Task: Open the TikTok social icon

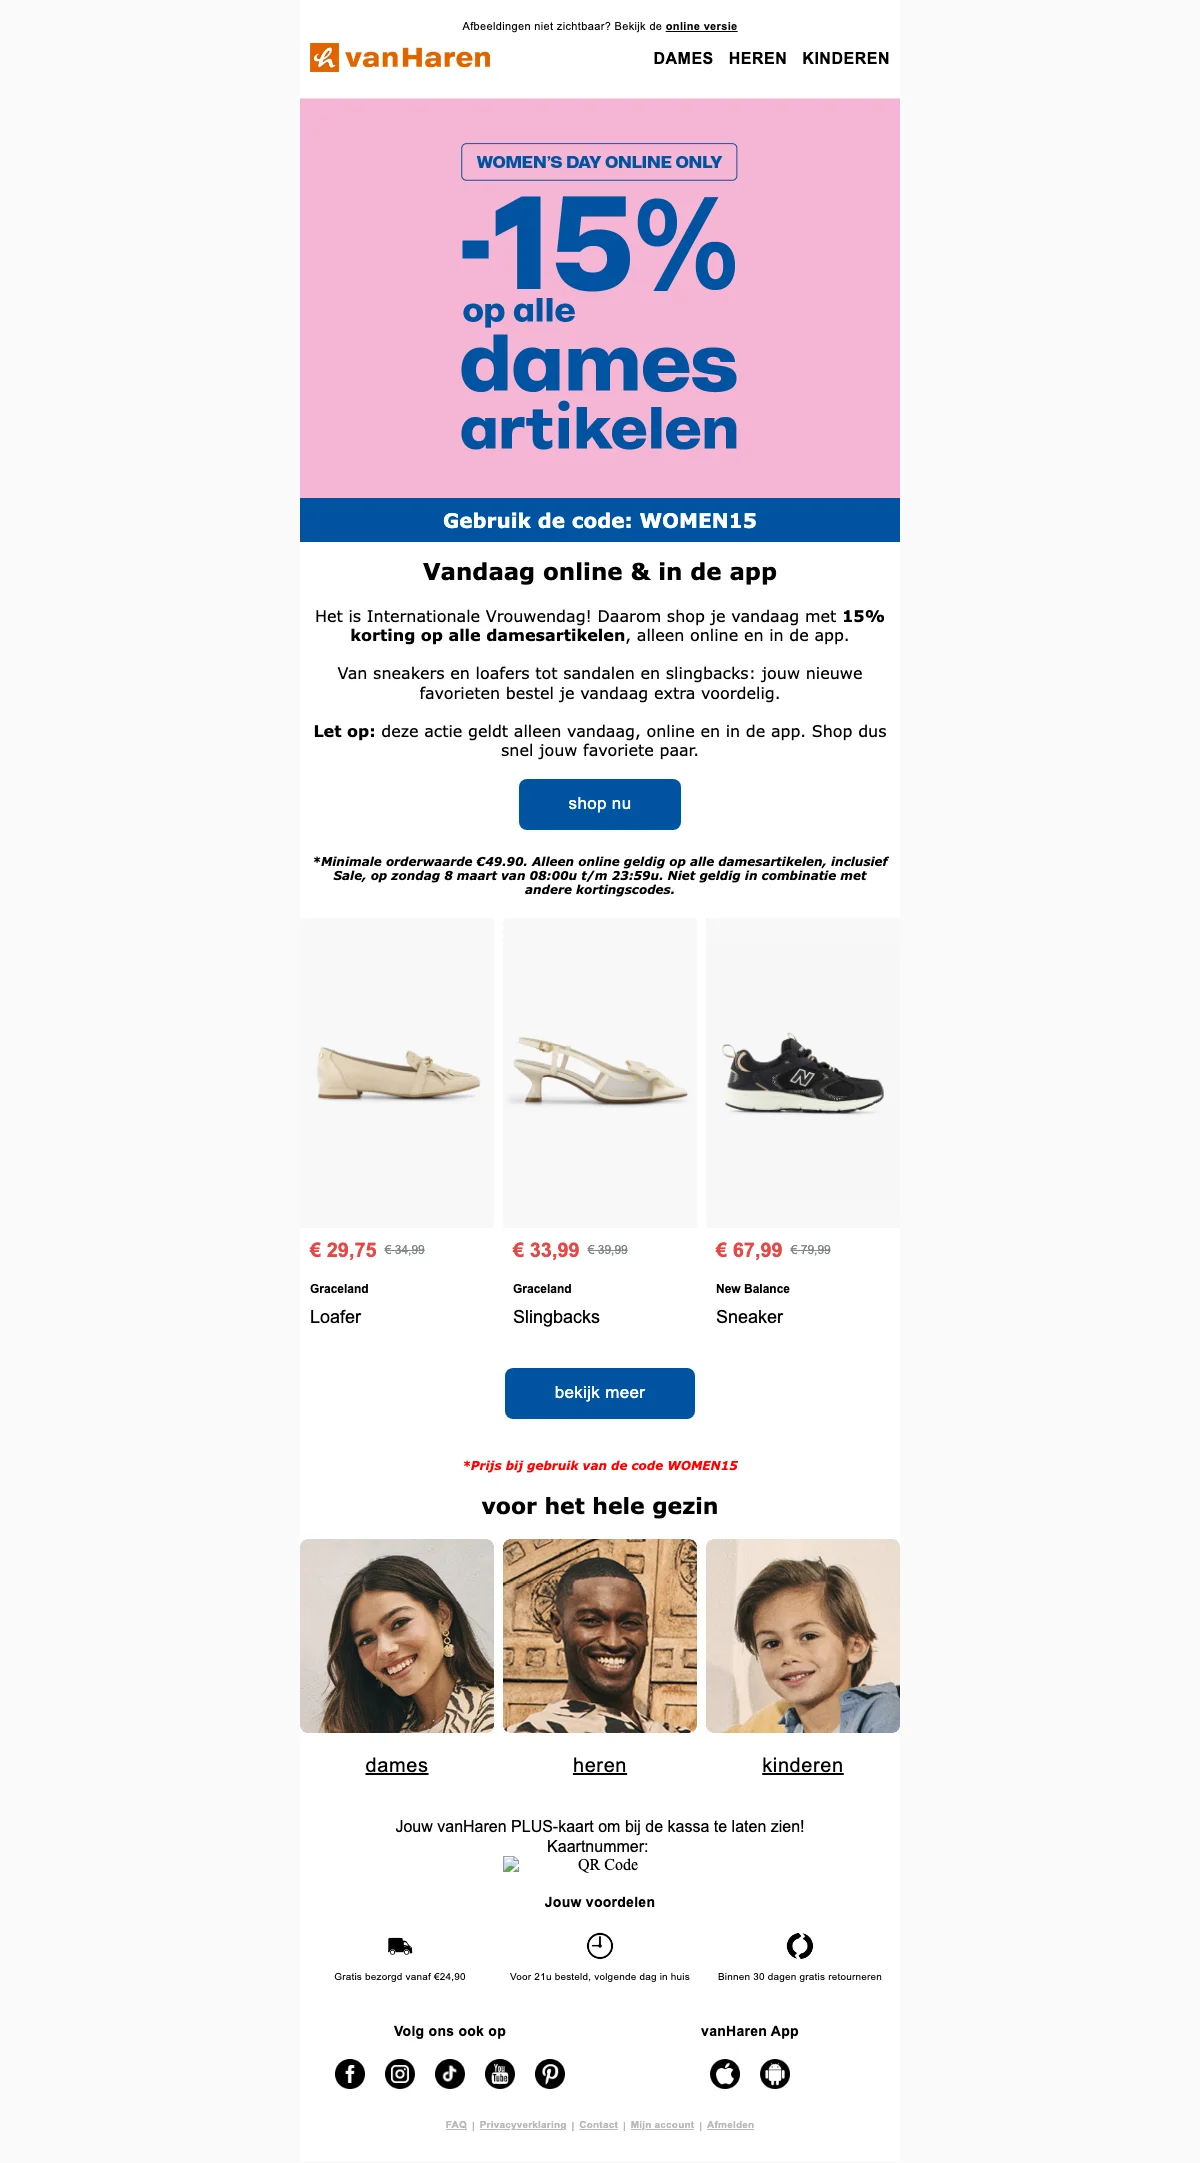Action: pyautogui.click(x=450, y=2074)
